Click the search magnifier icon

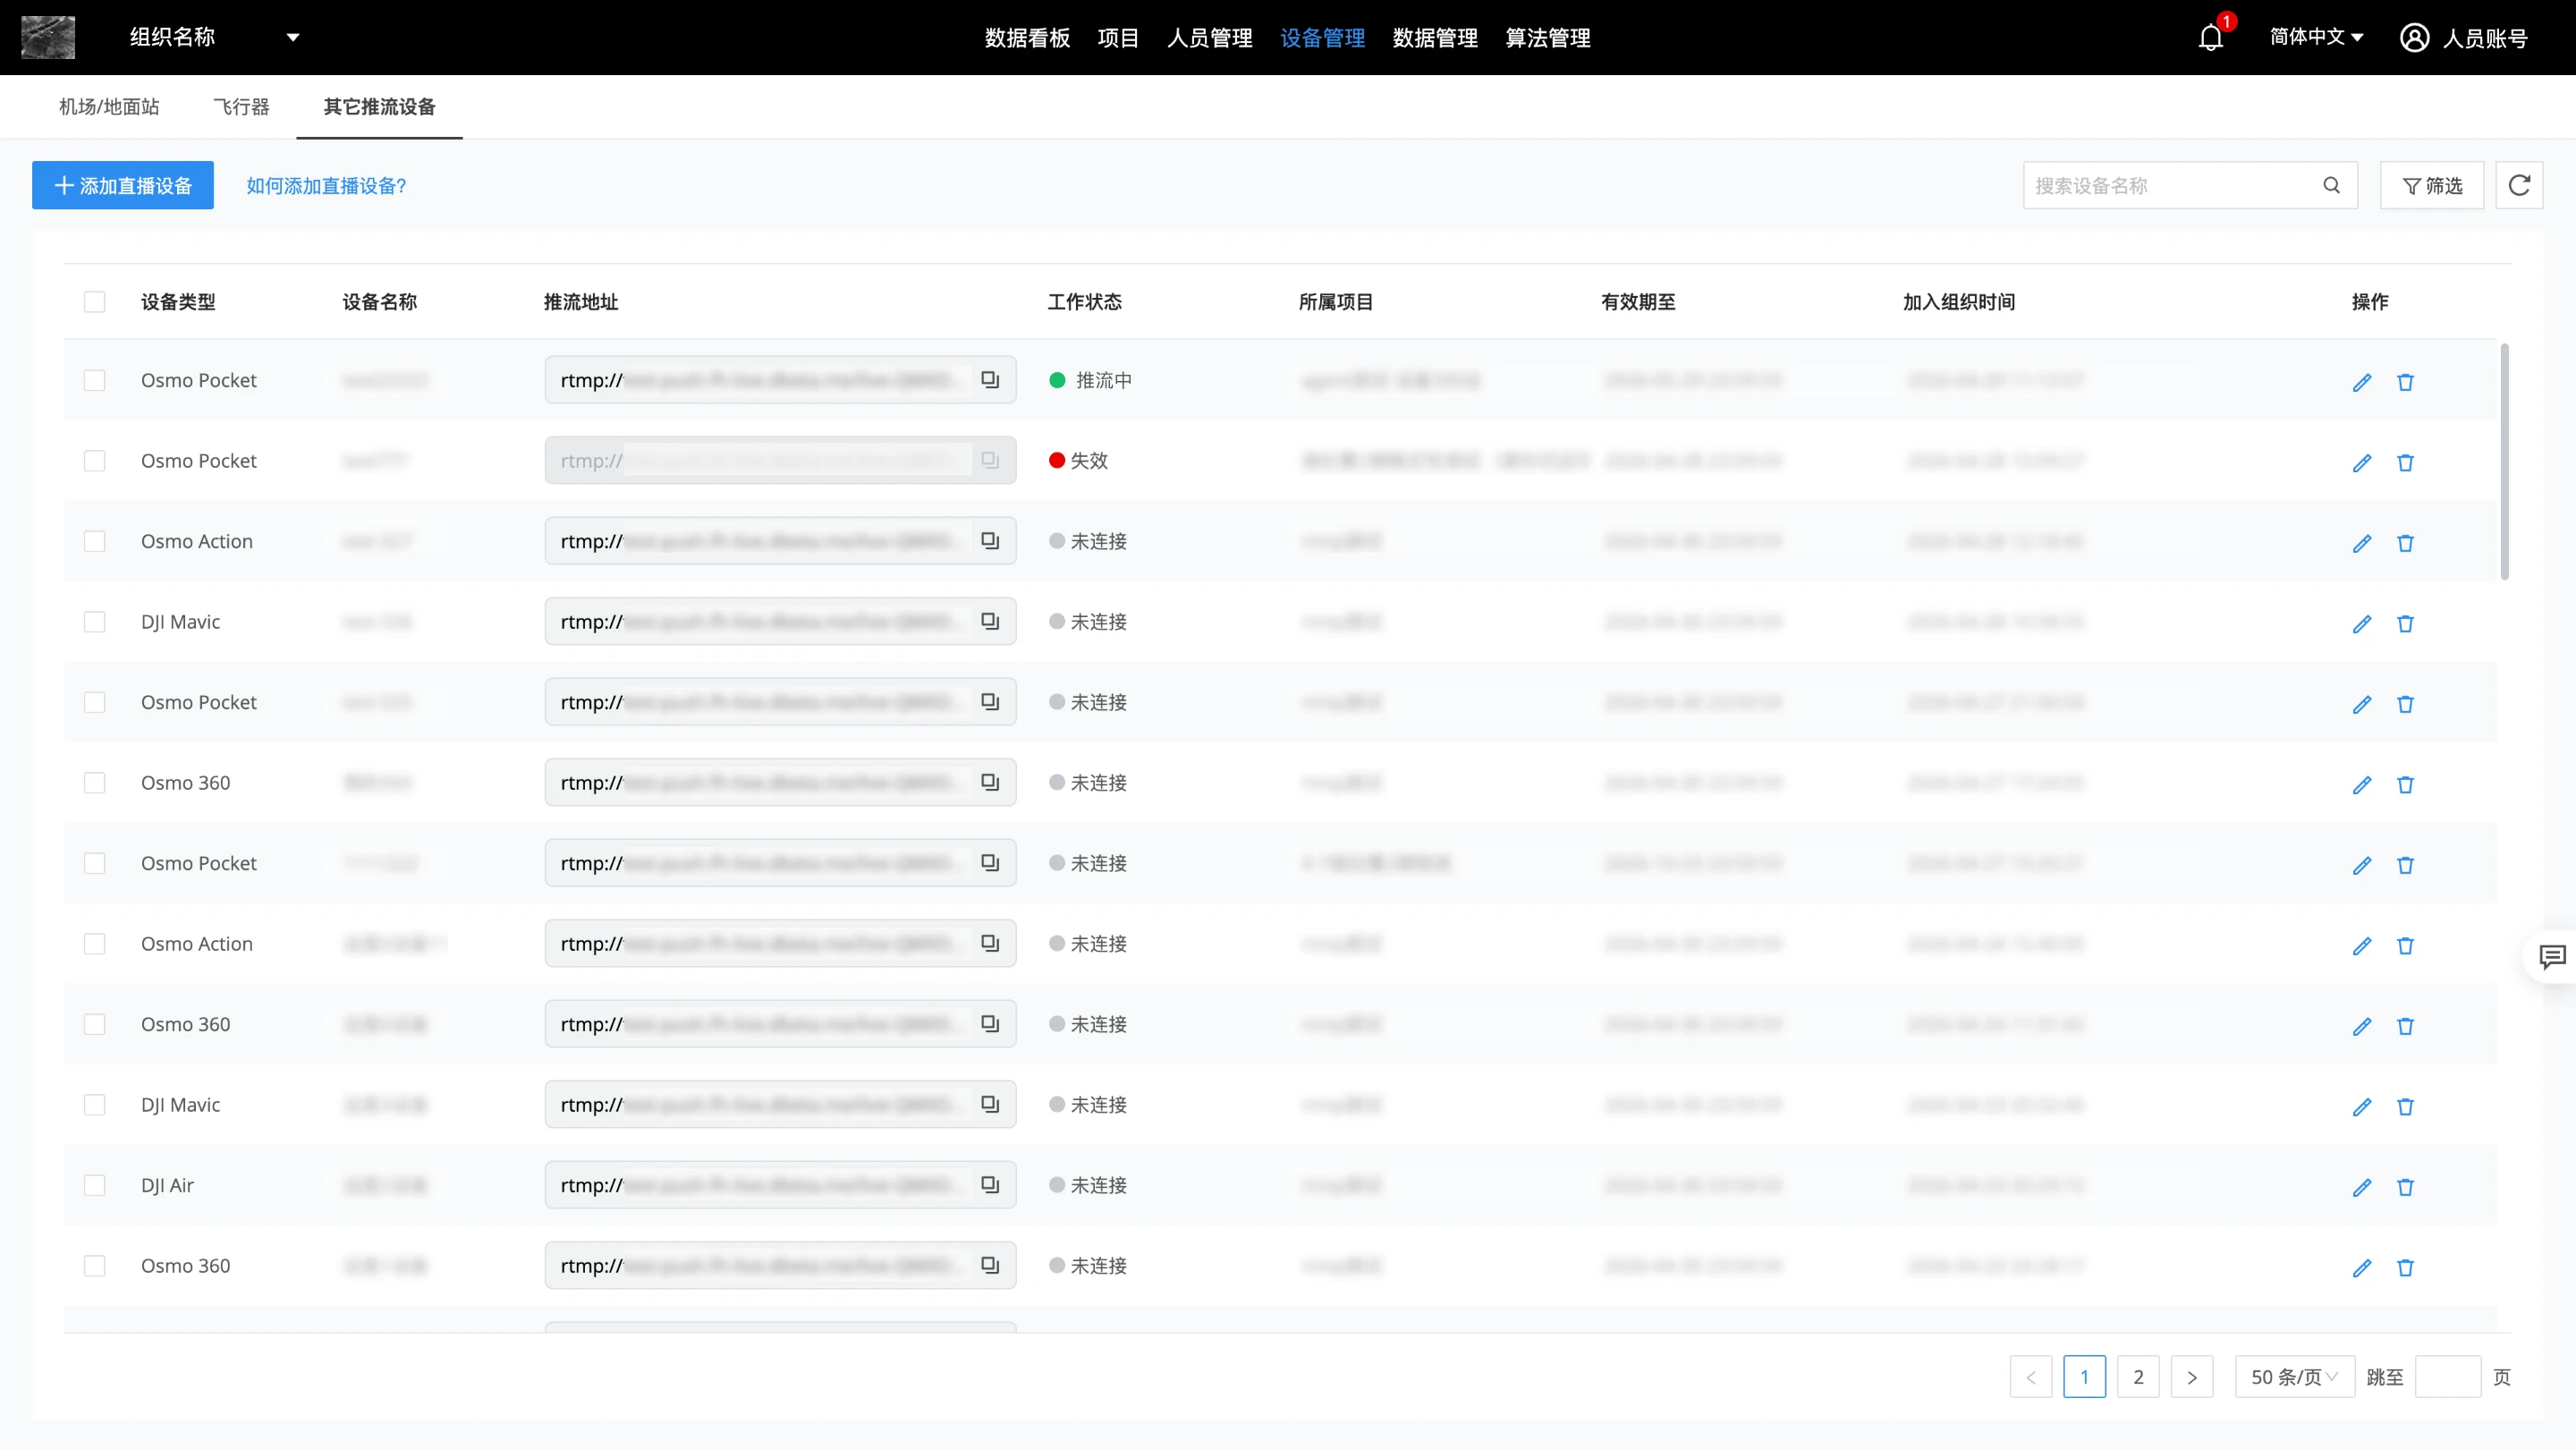[x=2331, y=185]
